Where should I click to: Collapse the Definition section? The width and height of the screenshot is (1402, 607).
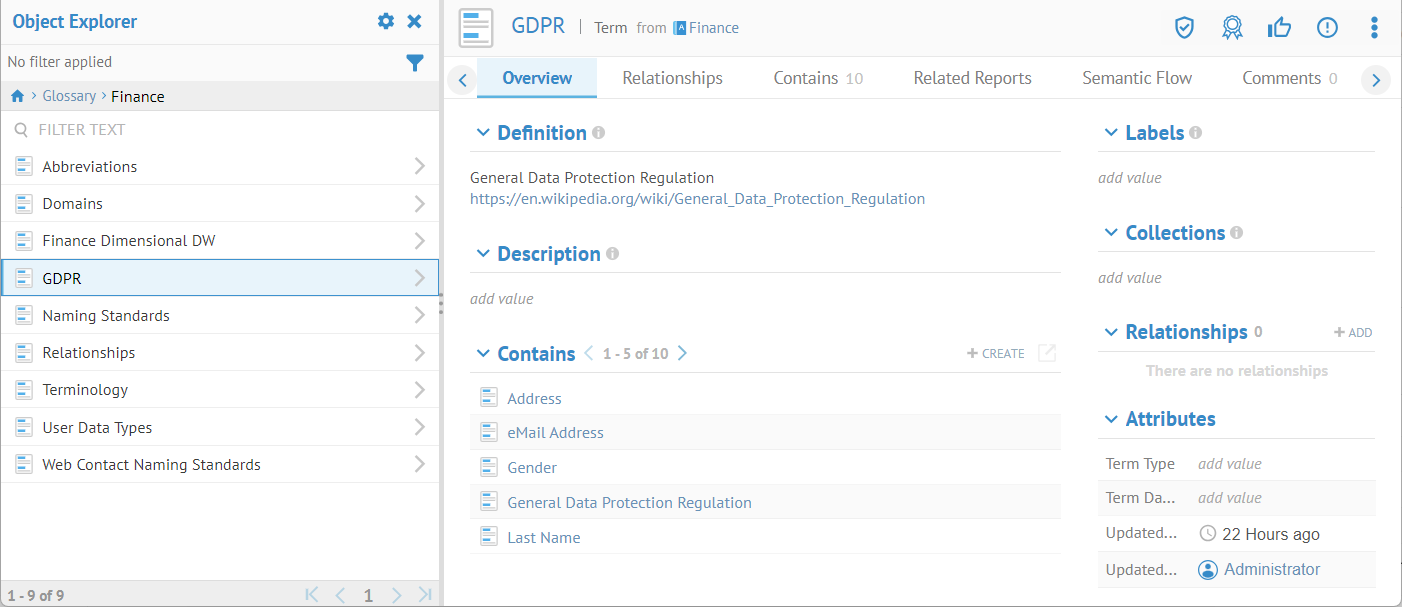coord(483,133)
